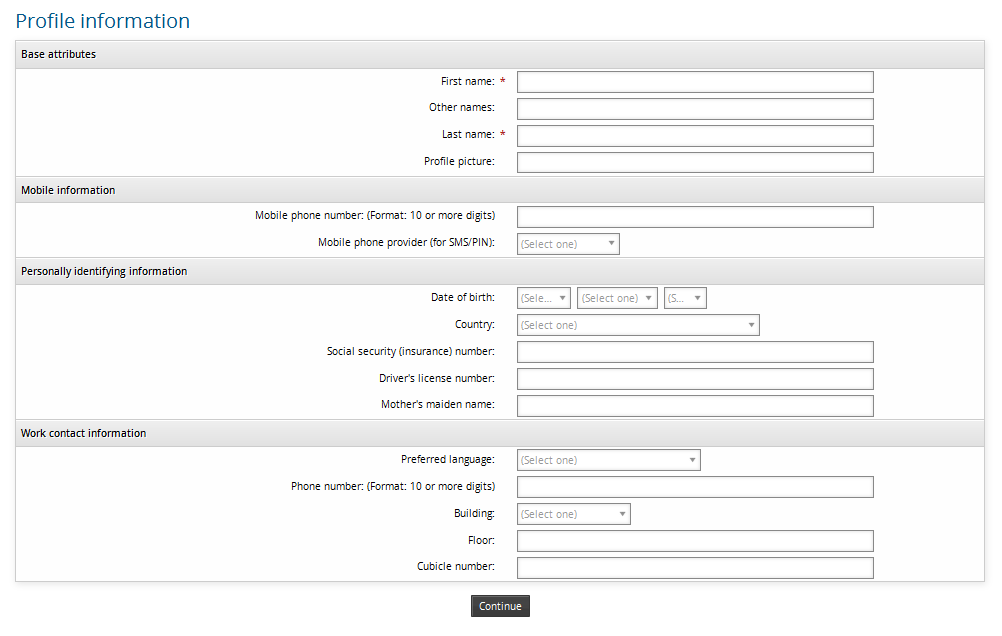Viewport: 1002px width, 636px height.
Task: Open the Mobile phone provider dropdown
Action: [x=568, y=244]
